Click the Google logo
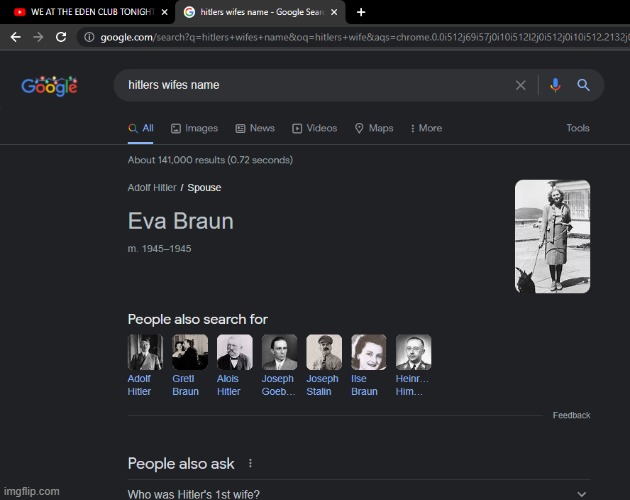The height and width of the screenshot is (500, 630). click(49, 86)
